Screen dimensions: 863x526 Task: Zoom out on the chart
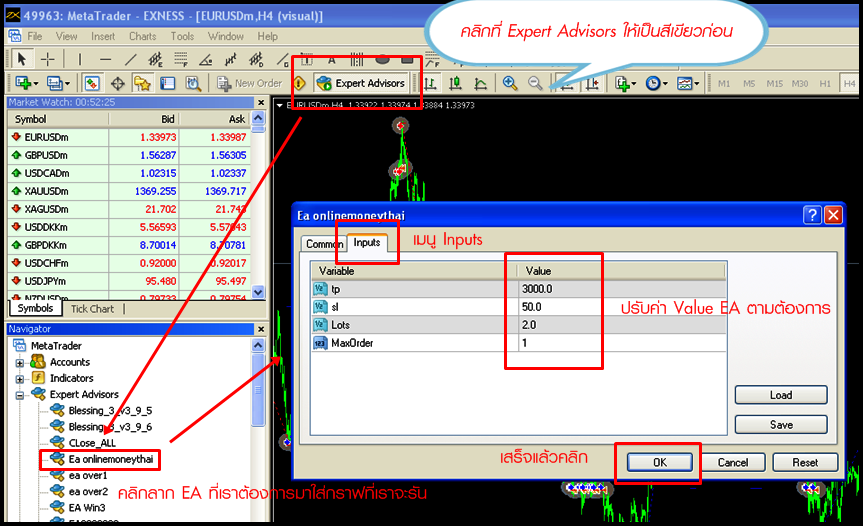coord(535,83)
